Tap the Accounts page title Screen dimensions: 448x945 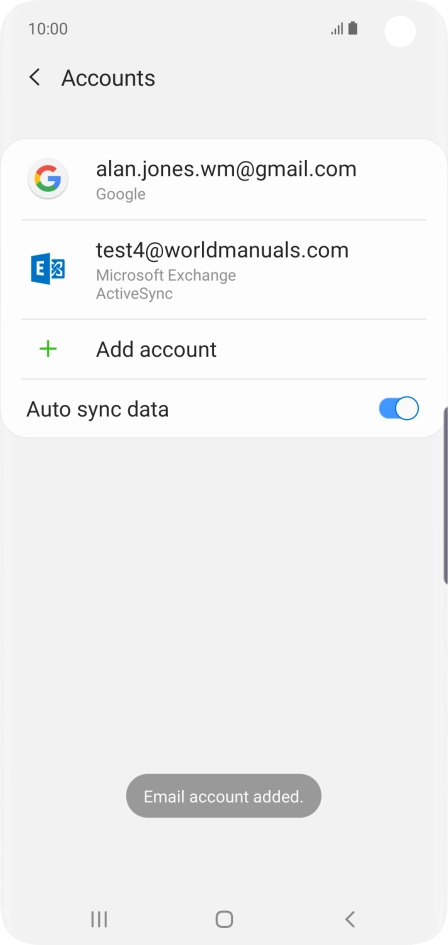[109, 78]
